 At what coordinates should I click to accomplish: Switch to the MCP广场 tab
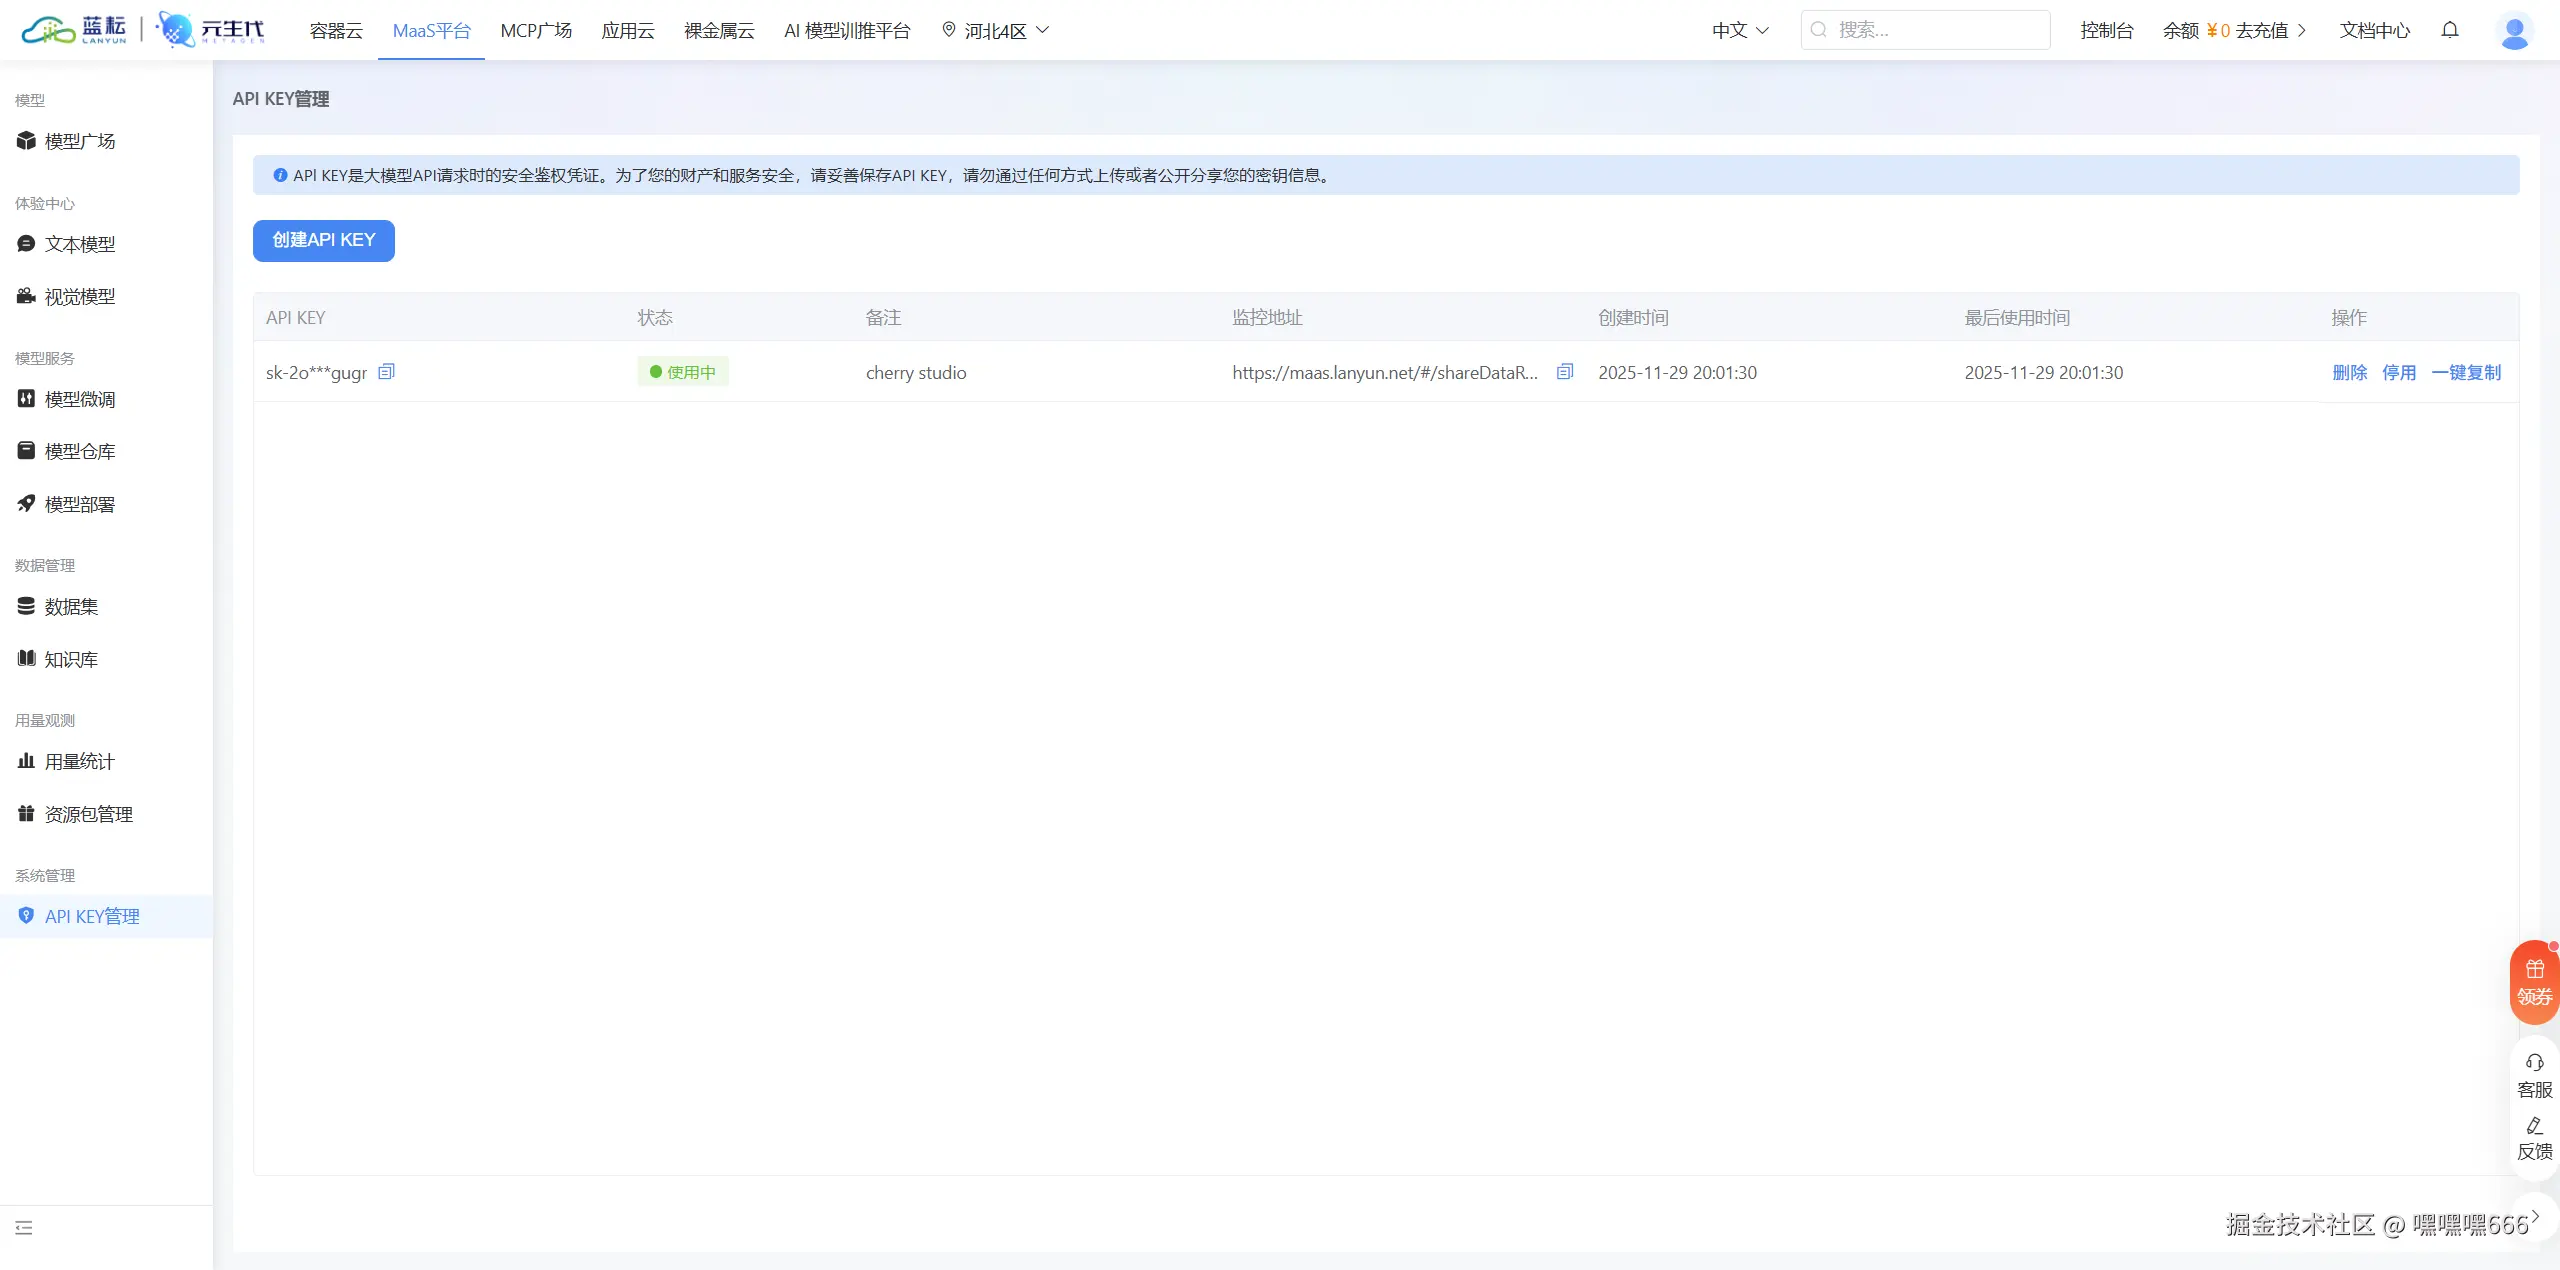pos(536,31)
